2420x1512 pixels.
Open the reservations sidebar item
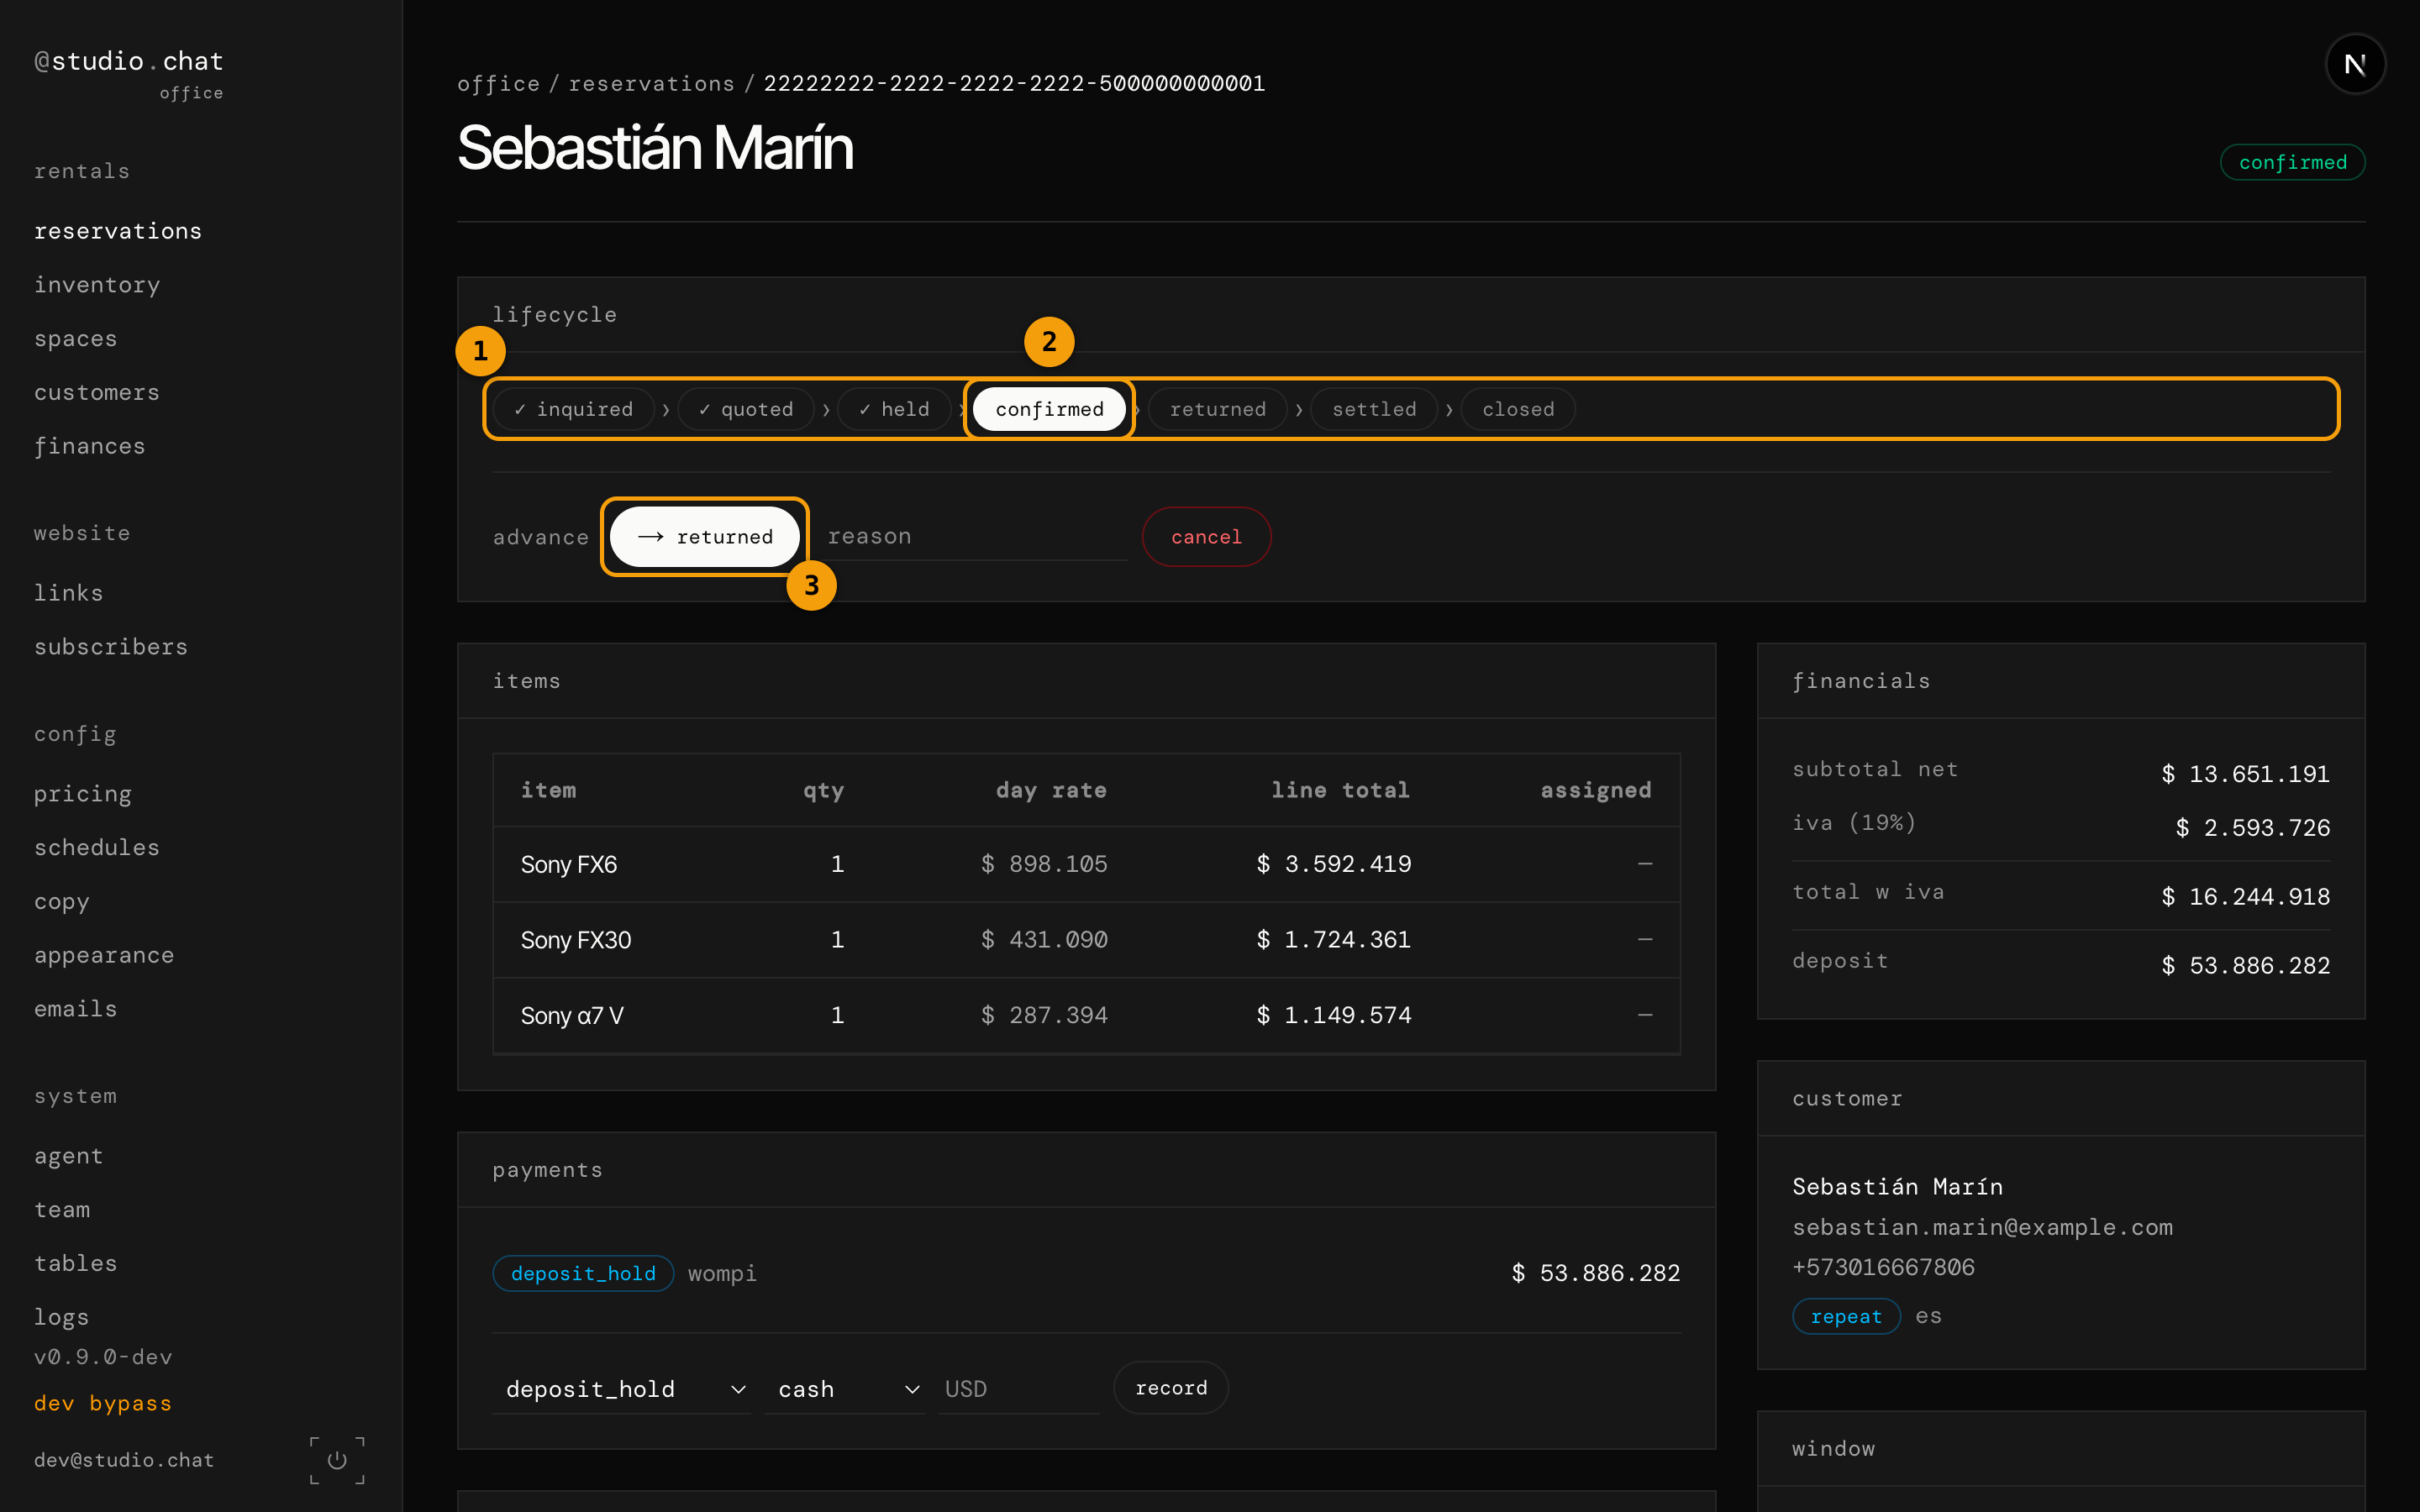118,231
